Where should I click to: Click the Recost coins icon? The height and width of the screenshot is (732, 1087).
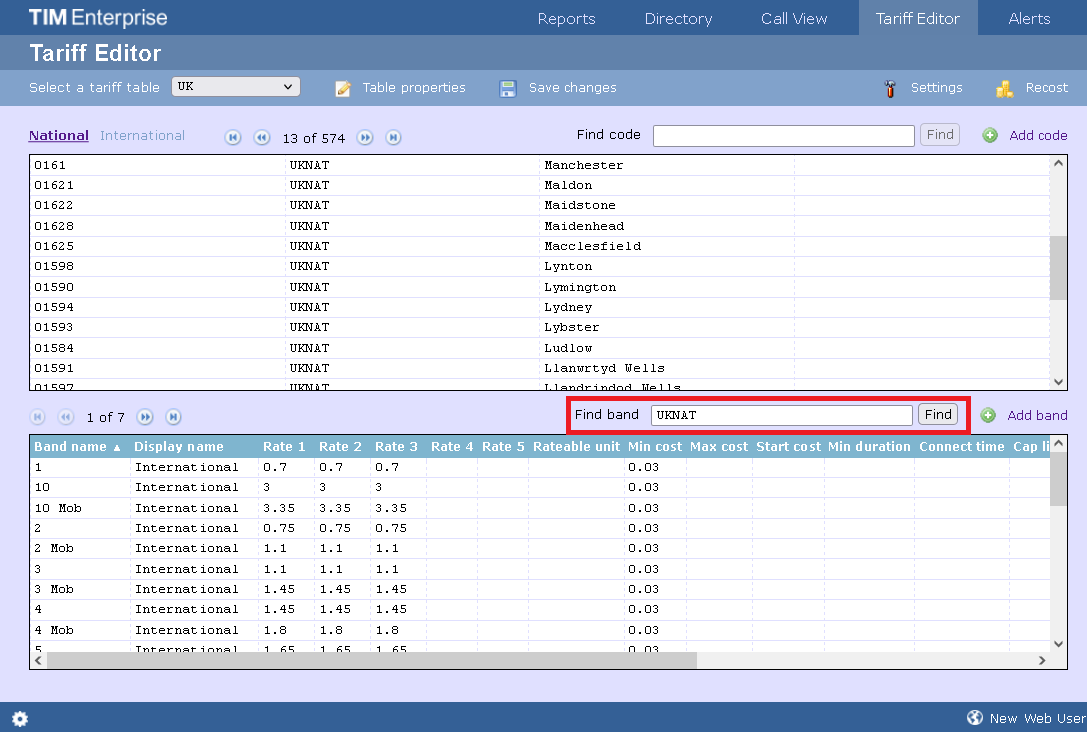coord(1005,88)
